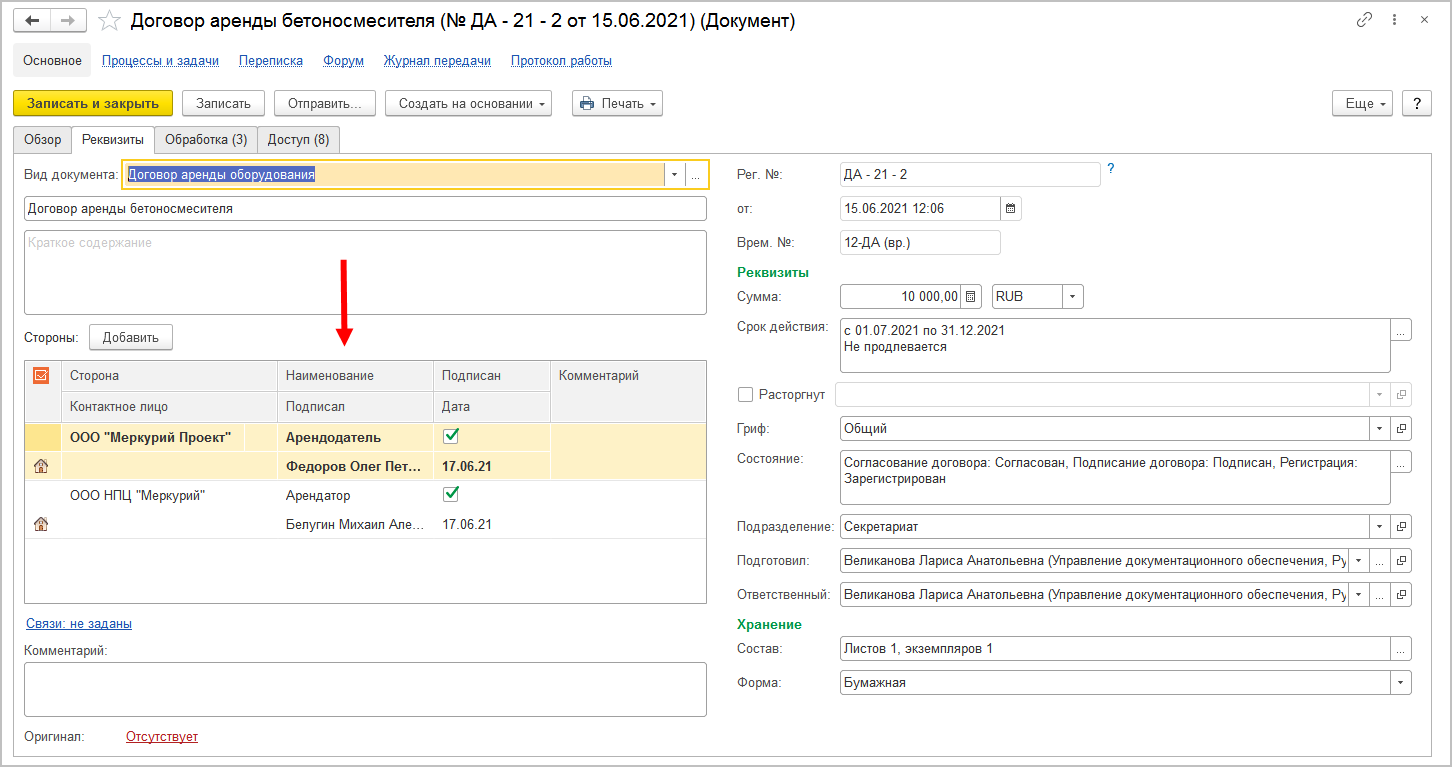Open the Связи: не заданы link
1452x767 pixels.
pyautogui.click(x=79, y=624)
